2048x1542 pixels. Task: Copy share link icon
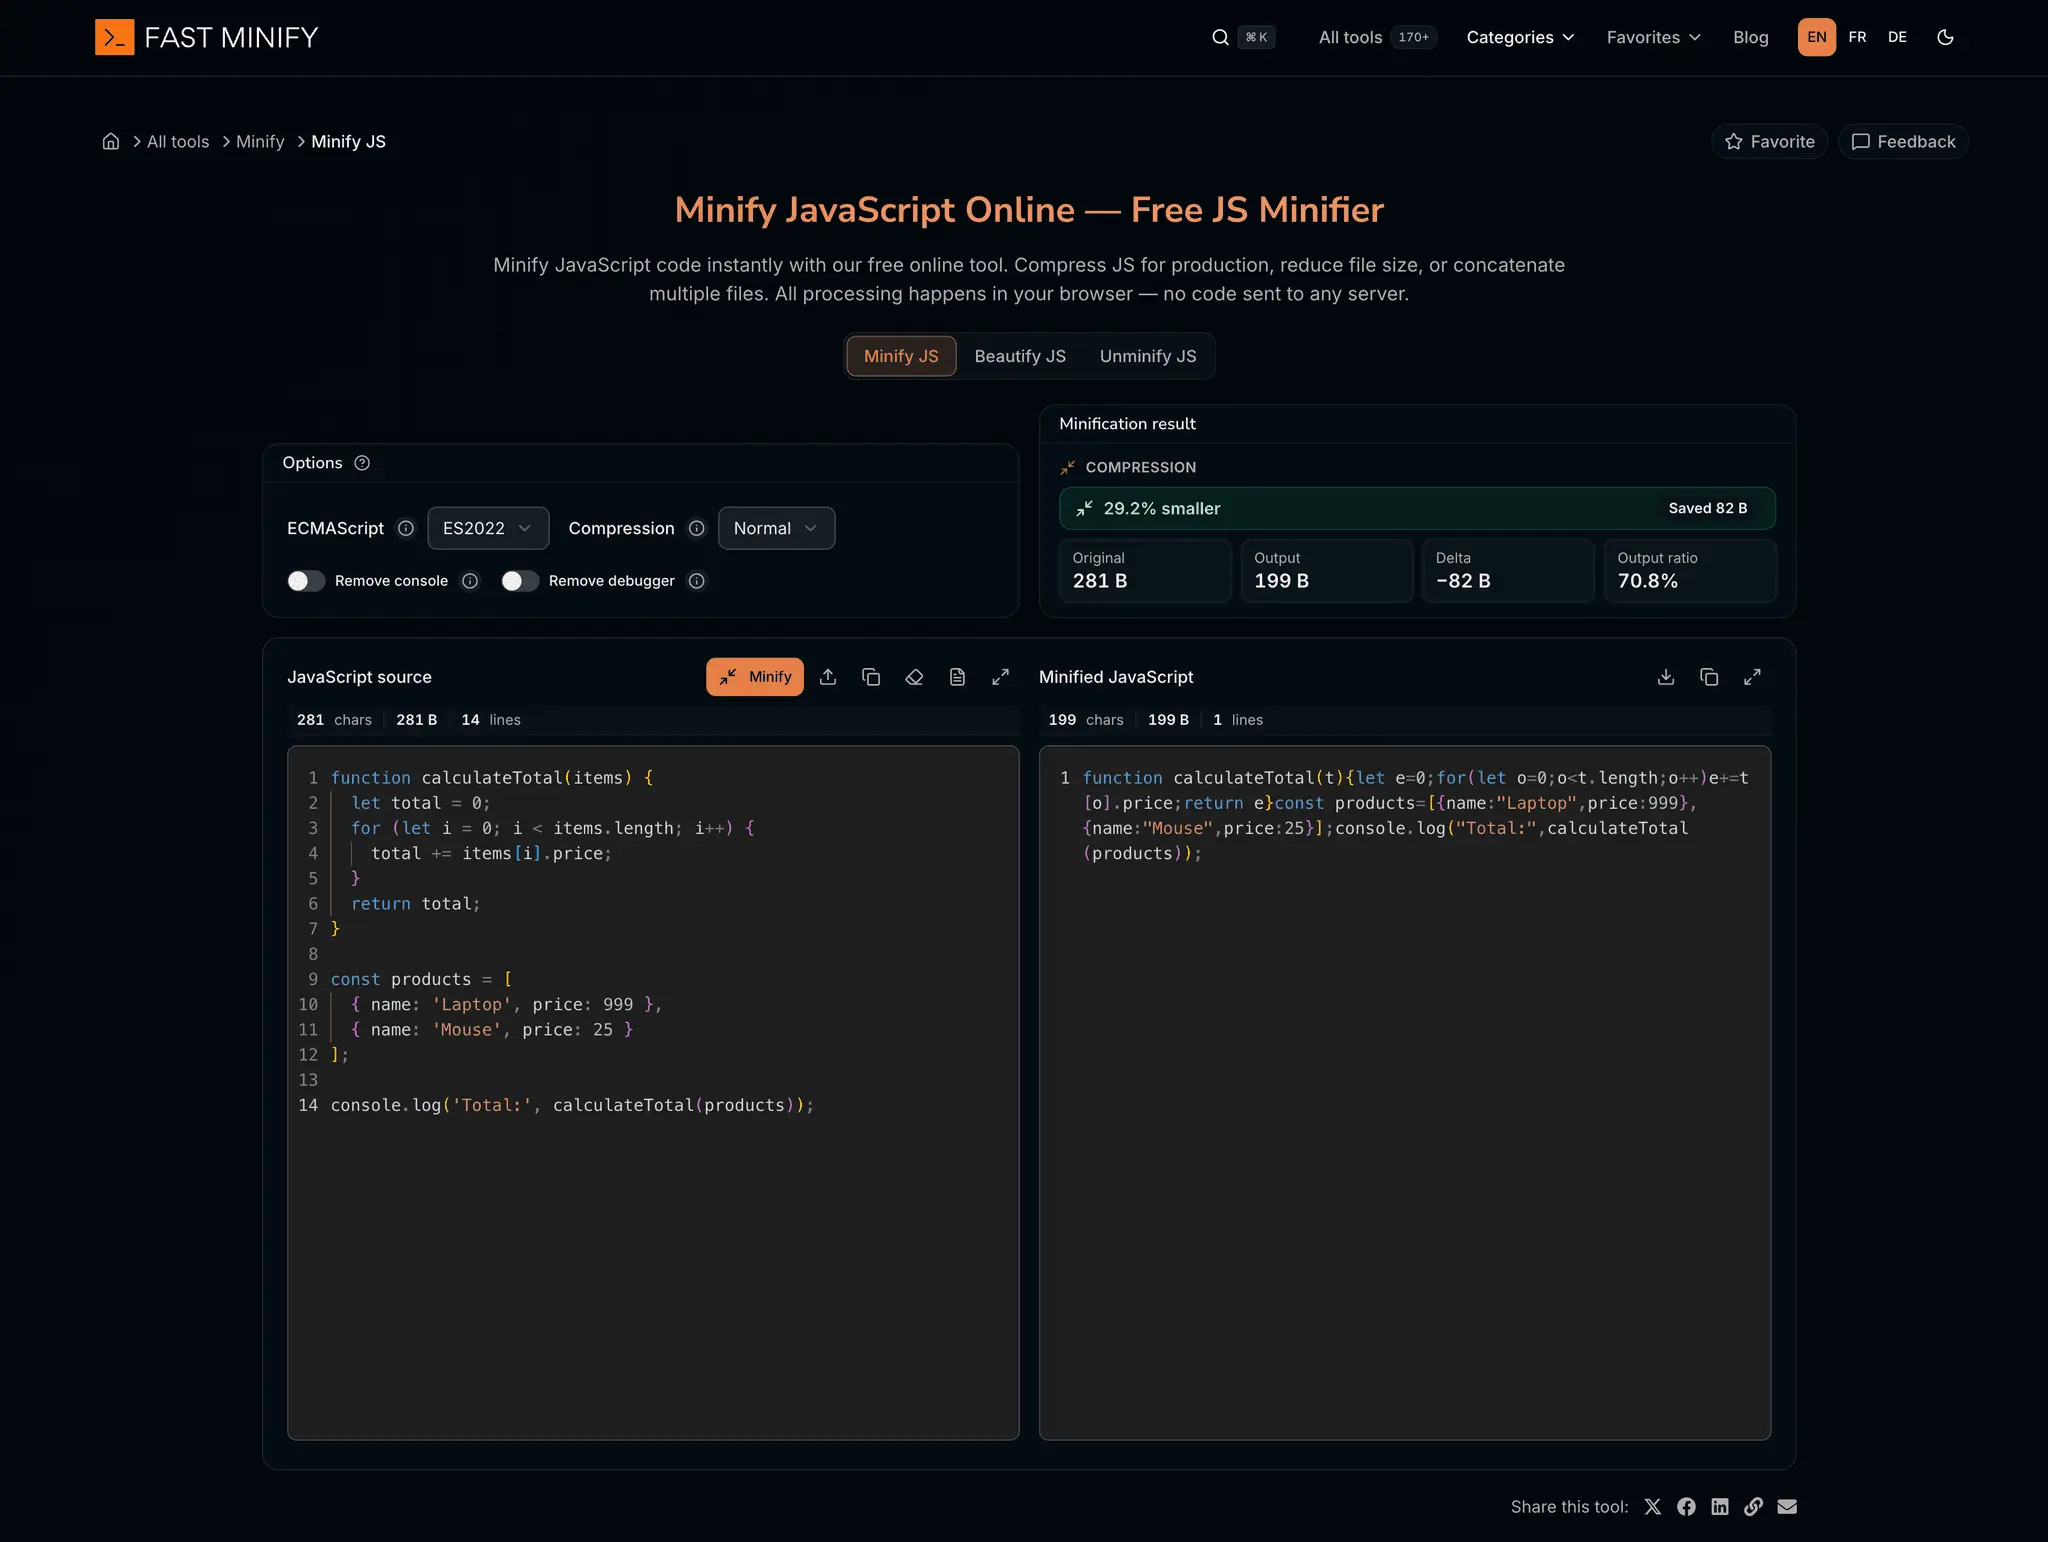pyautogui.click(x=1753, y=1507)
